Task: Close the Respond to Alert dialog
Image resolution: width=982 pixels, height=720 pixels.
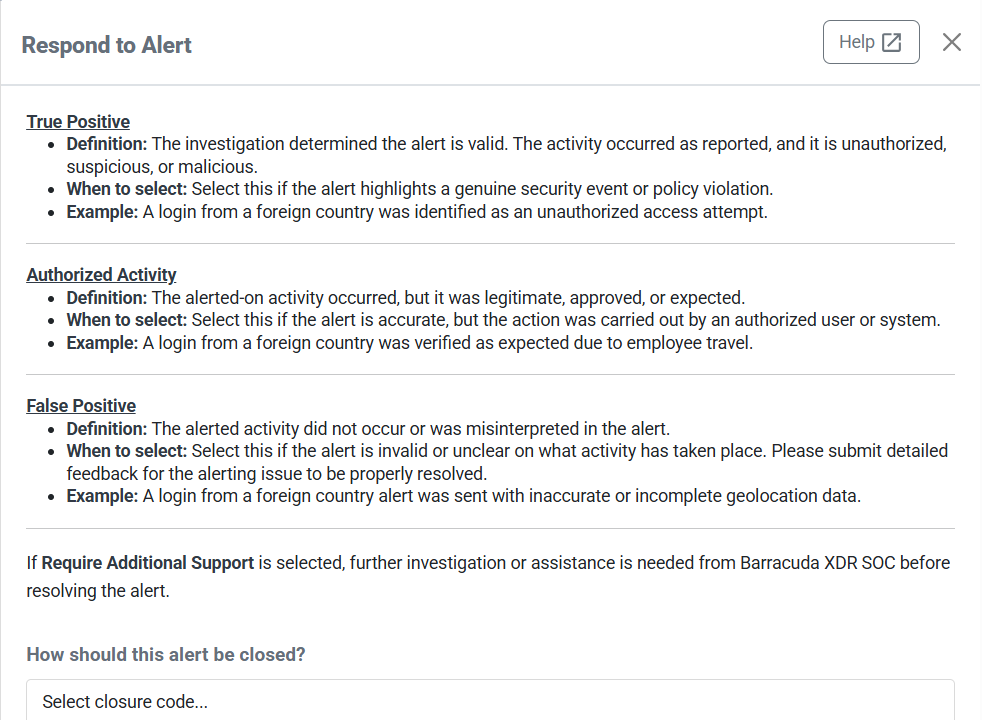Action: pyautogui.click(x=952, y=42)
